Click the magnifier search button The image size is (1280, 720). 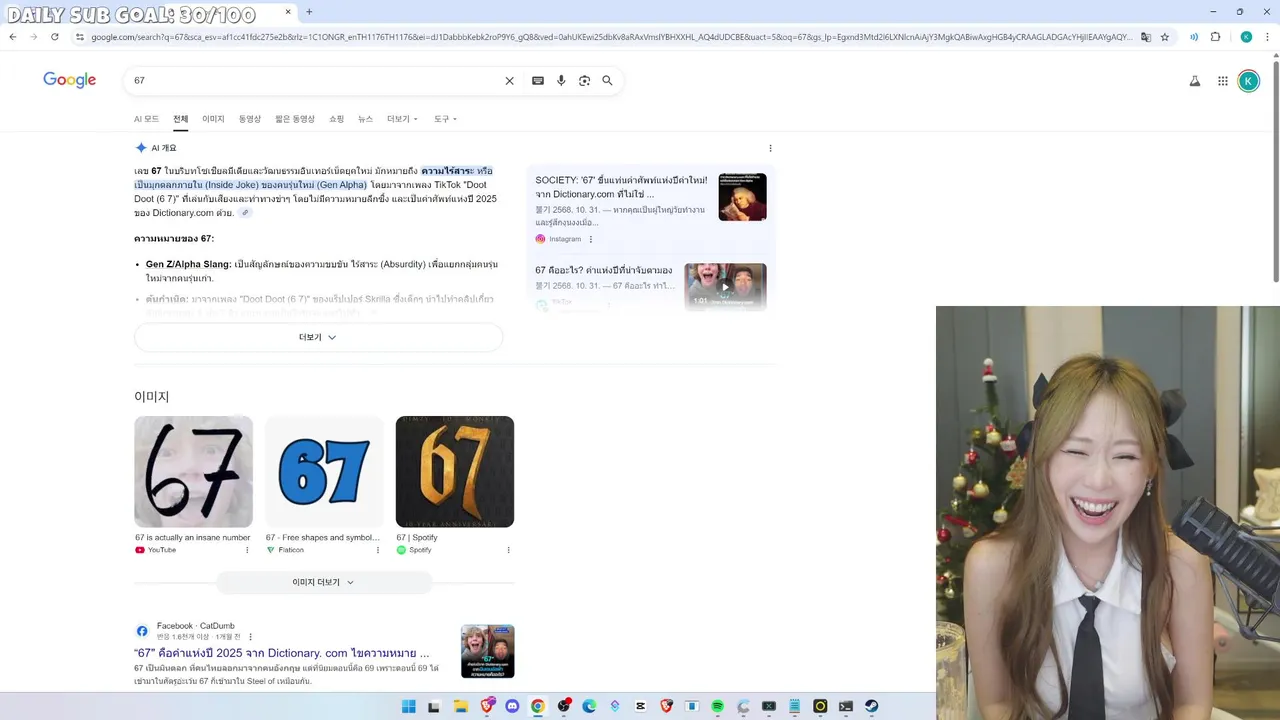point(607,81)
